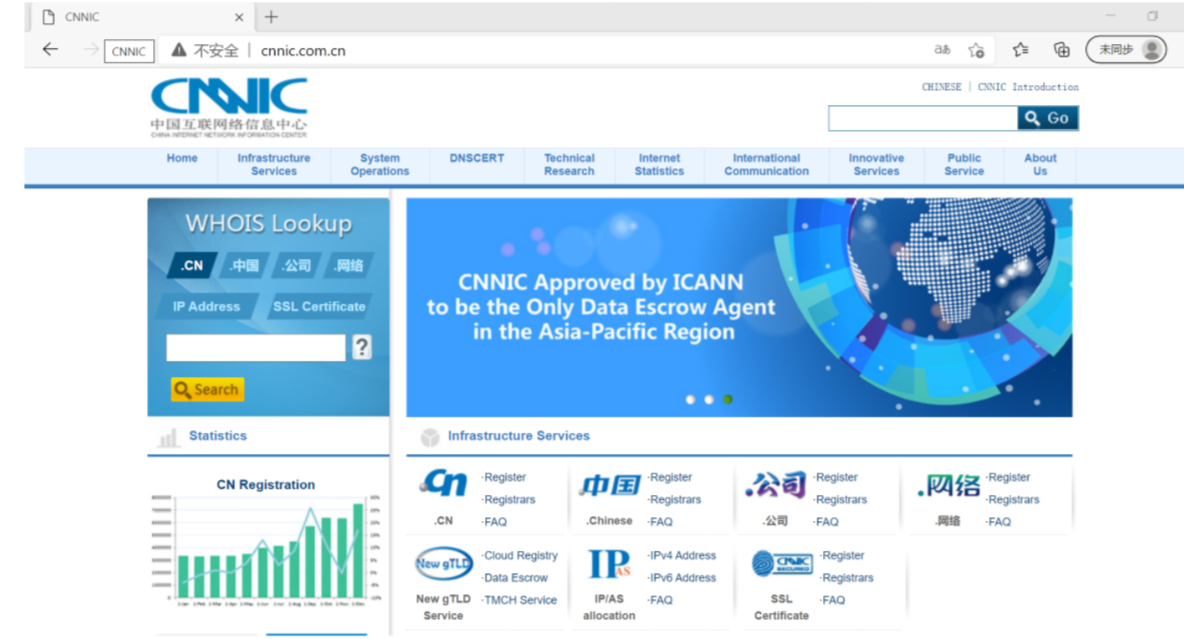Select the .中国 WHOIS lookup tab
The height and width of the screenshot is (639, 1184).
pos(244,265)
